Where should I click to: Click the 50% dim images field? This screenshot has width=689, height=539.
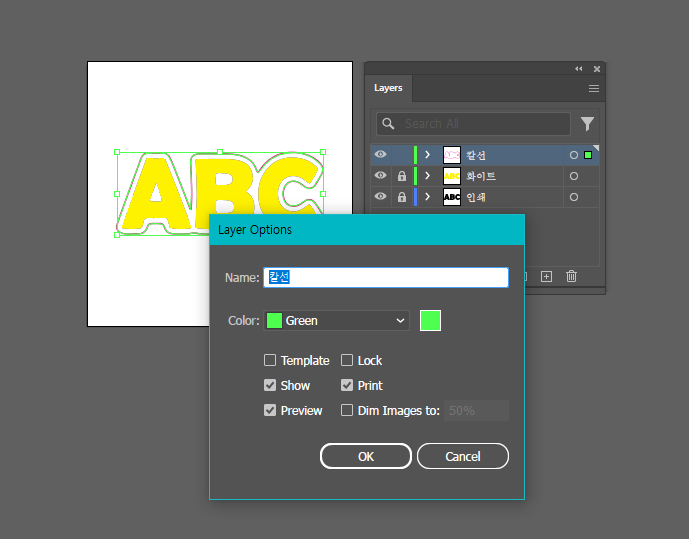[476, 410]
